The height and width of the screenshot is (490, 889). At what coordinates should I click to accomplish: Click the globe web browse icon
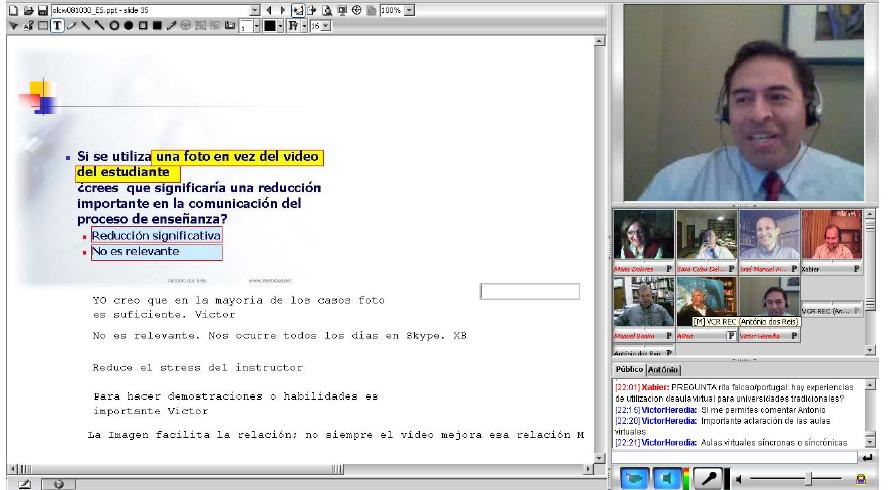[x=357, y=10]
